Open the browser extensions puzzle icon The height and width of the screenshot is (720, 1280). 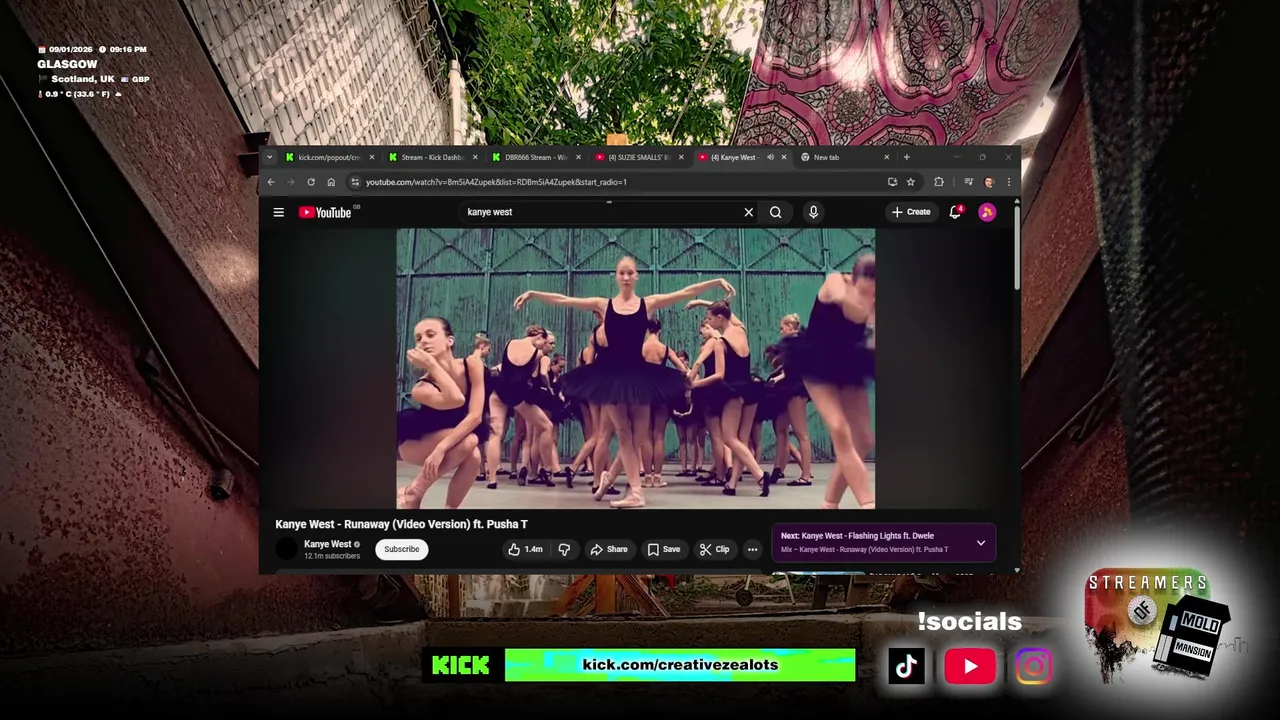click(939, 182)
